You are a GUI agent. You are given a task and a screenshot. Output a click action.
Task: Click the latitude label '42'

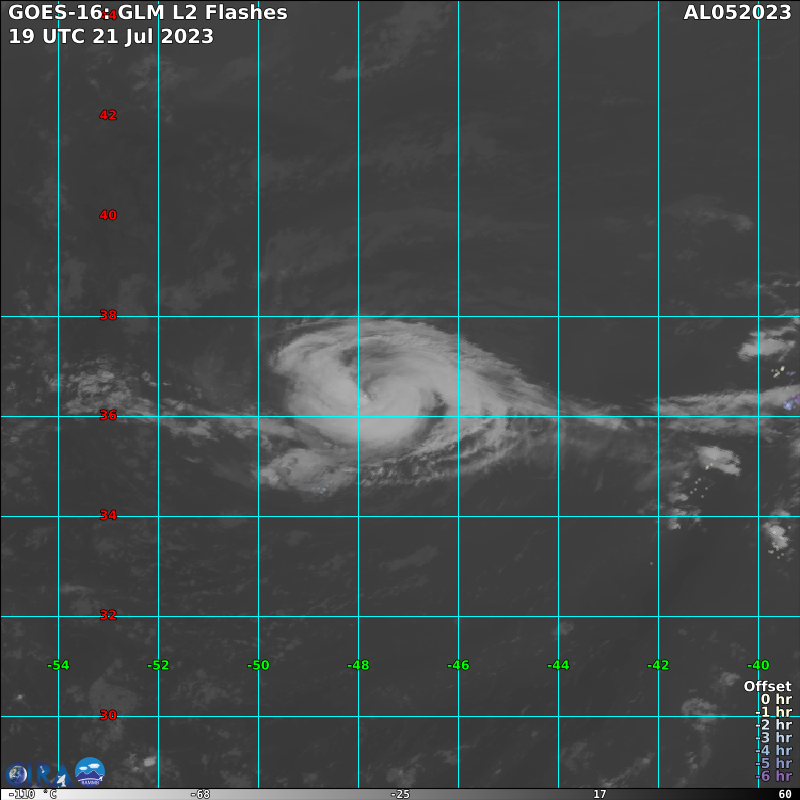tap(108, 115)
